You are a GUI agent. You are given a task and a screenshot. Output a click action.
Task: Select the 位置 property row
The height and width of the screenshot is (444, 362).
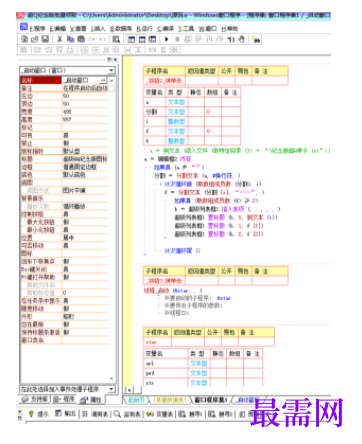tap(64, 238)
